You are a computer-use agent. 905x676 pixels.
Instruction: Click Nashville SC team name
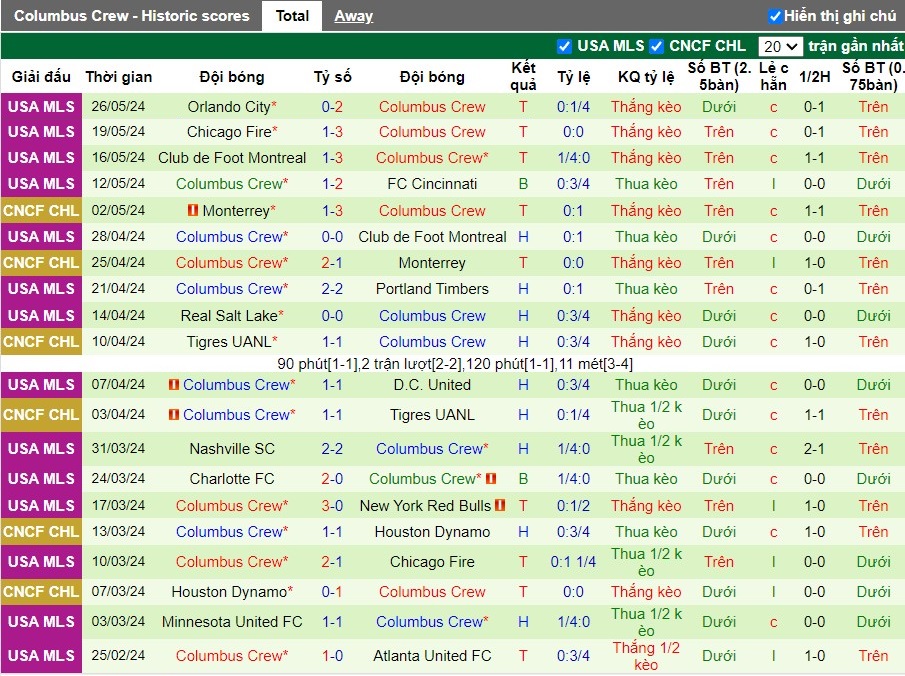point(232,449)
